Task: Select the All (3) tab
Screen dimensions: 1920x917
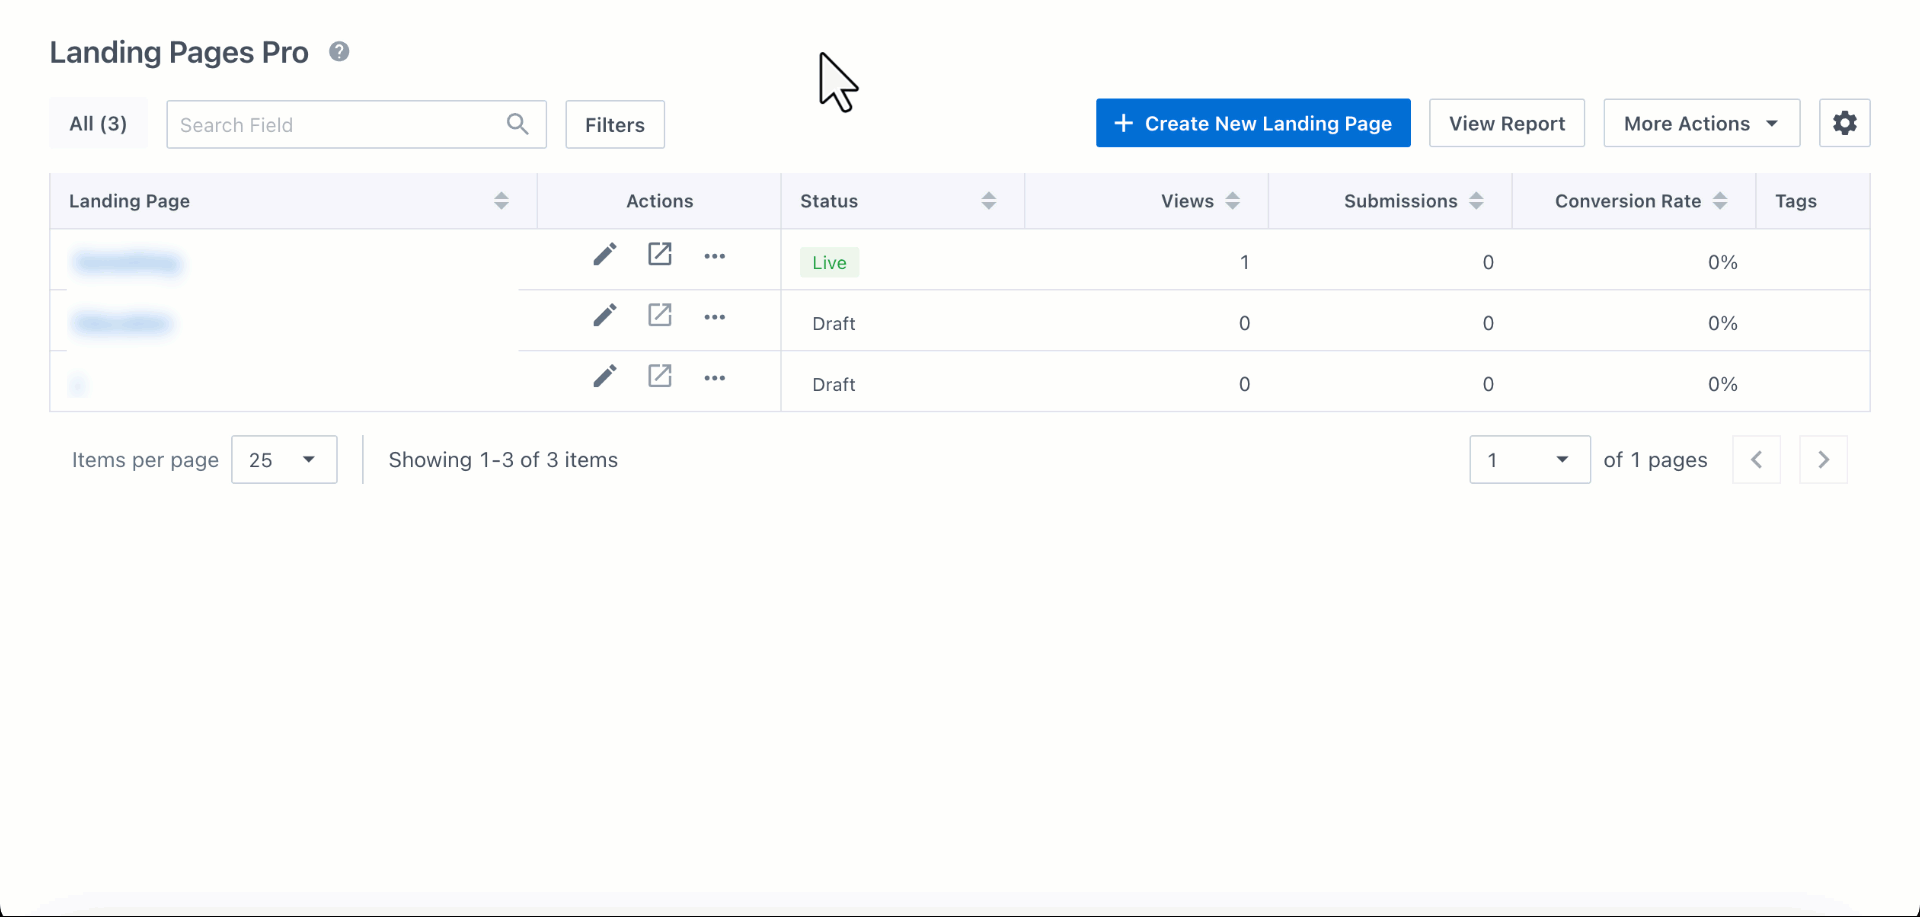Action: coord(97,123)
